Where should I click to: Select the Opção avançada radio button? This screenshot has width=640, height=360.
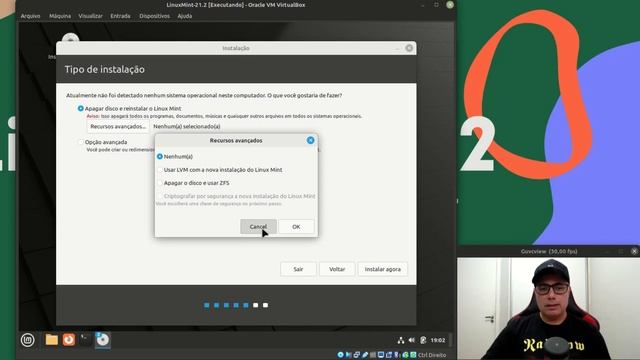[x=80, y=142]
